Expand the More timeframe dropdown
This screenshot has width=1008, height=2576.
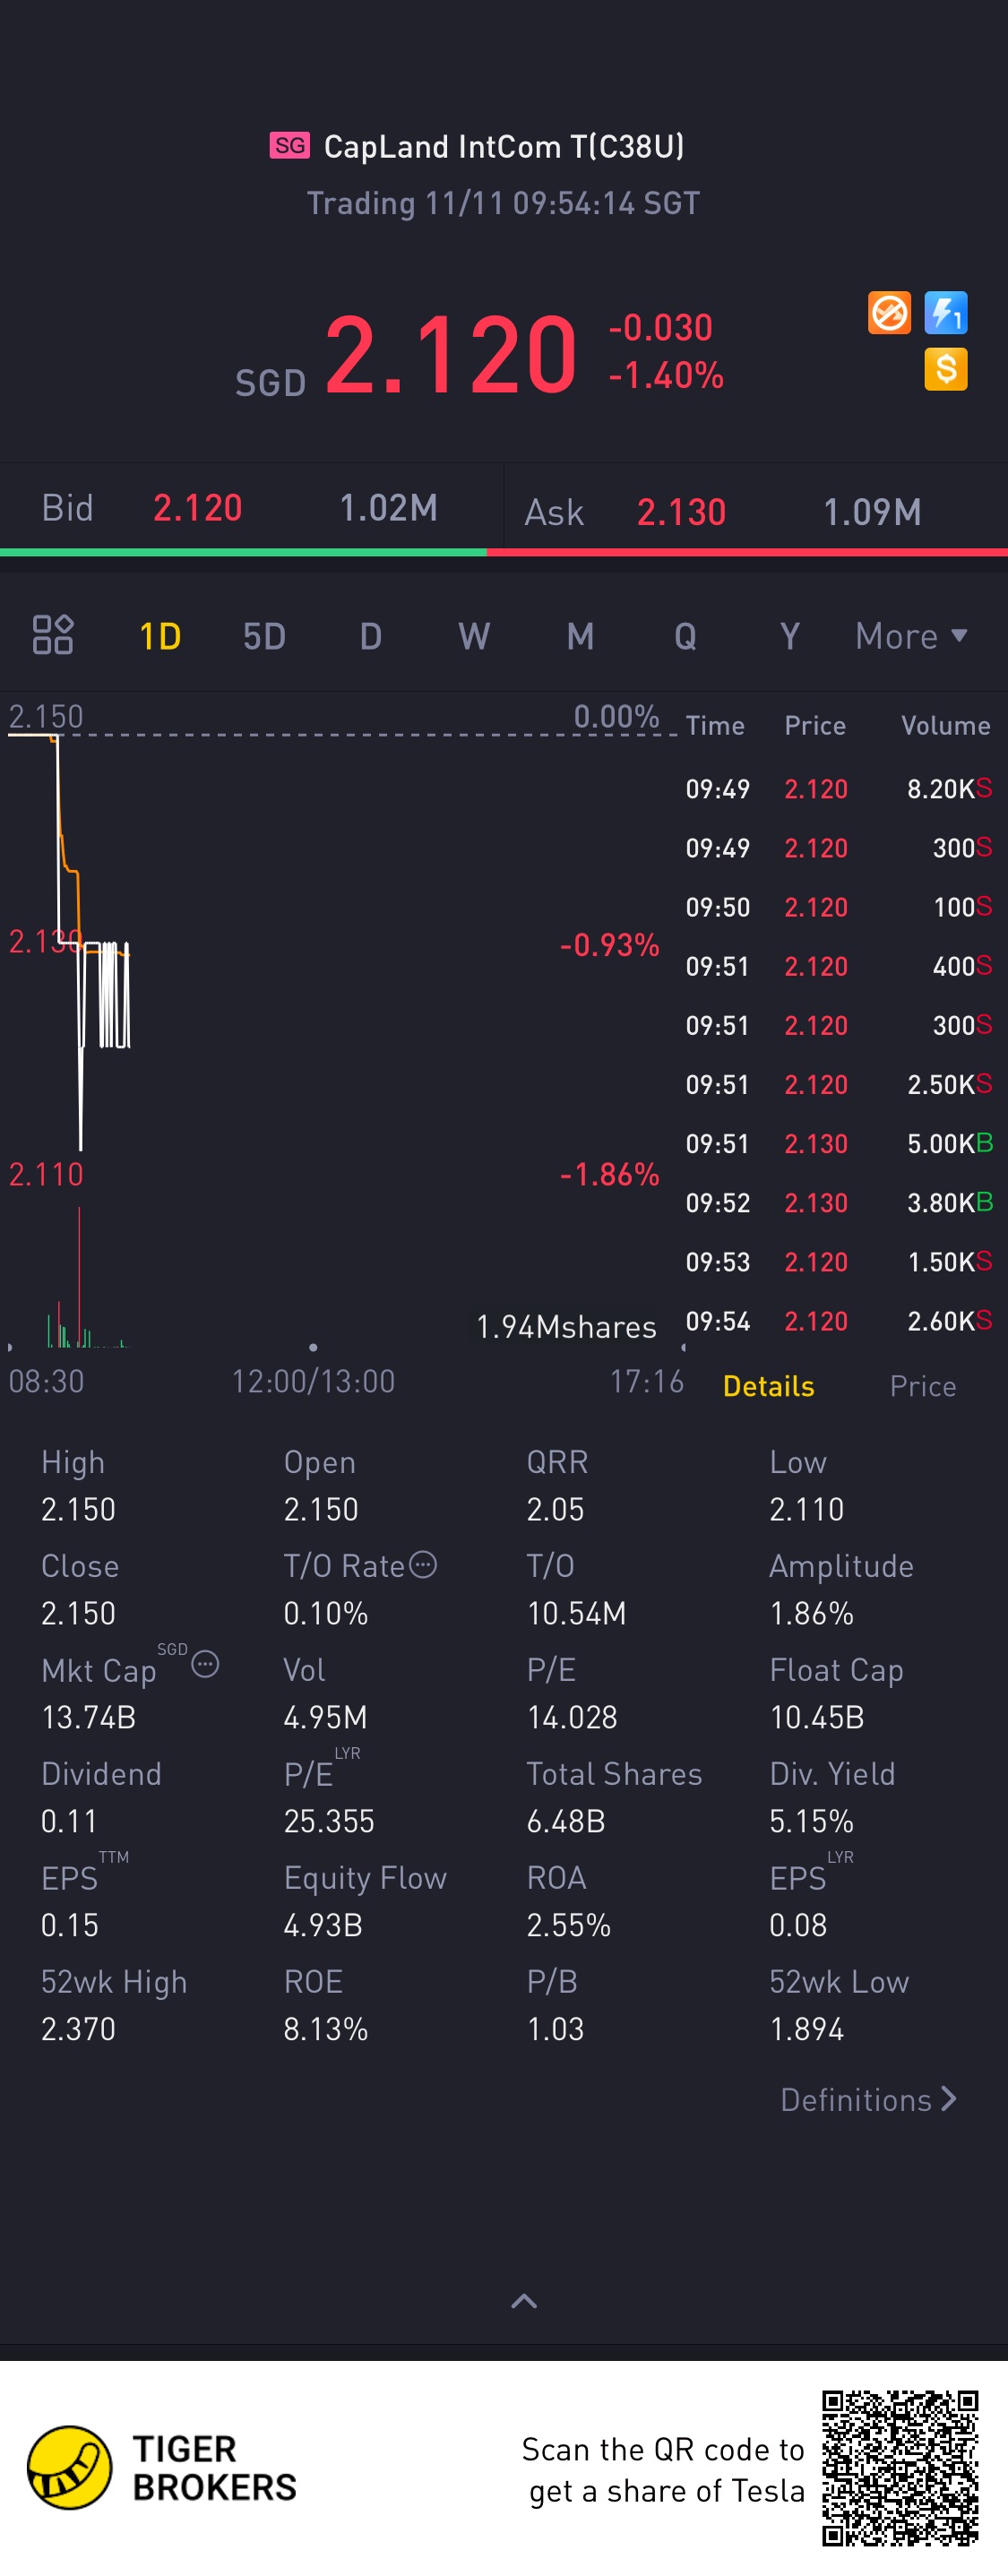pos(911,636)
